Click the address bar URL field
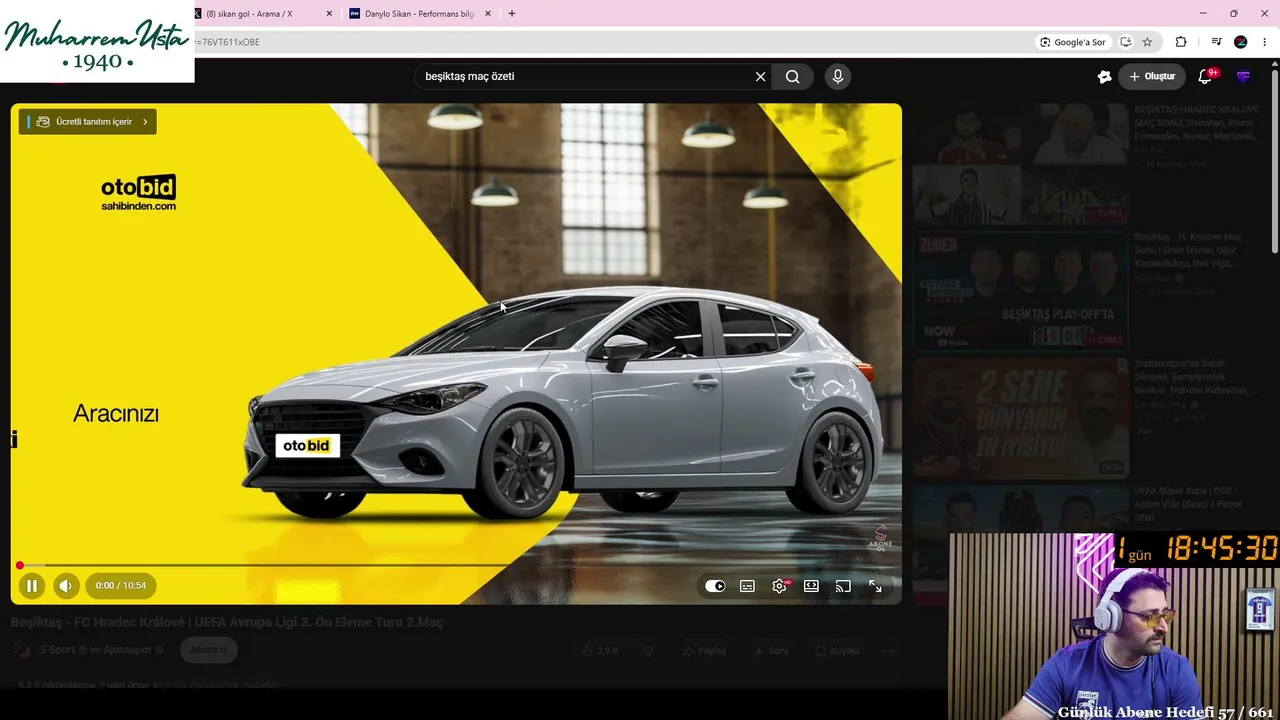1280x720 pixels. [610, 42]
